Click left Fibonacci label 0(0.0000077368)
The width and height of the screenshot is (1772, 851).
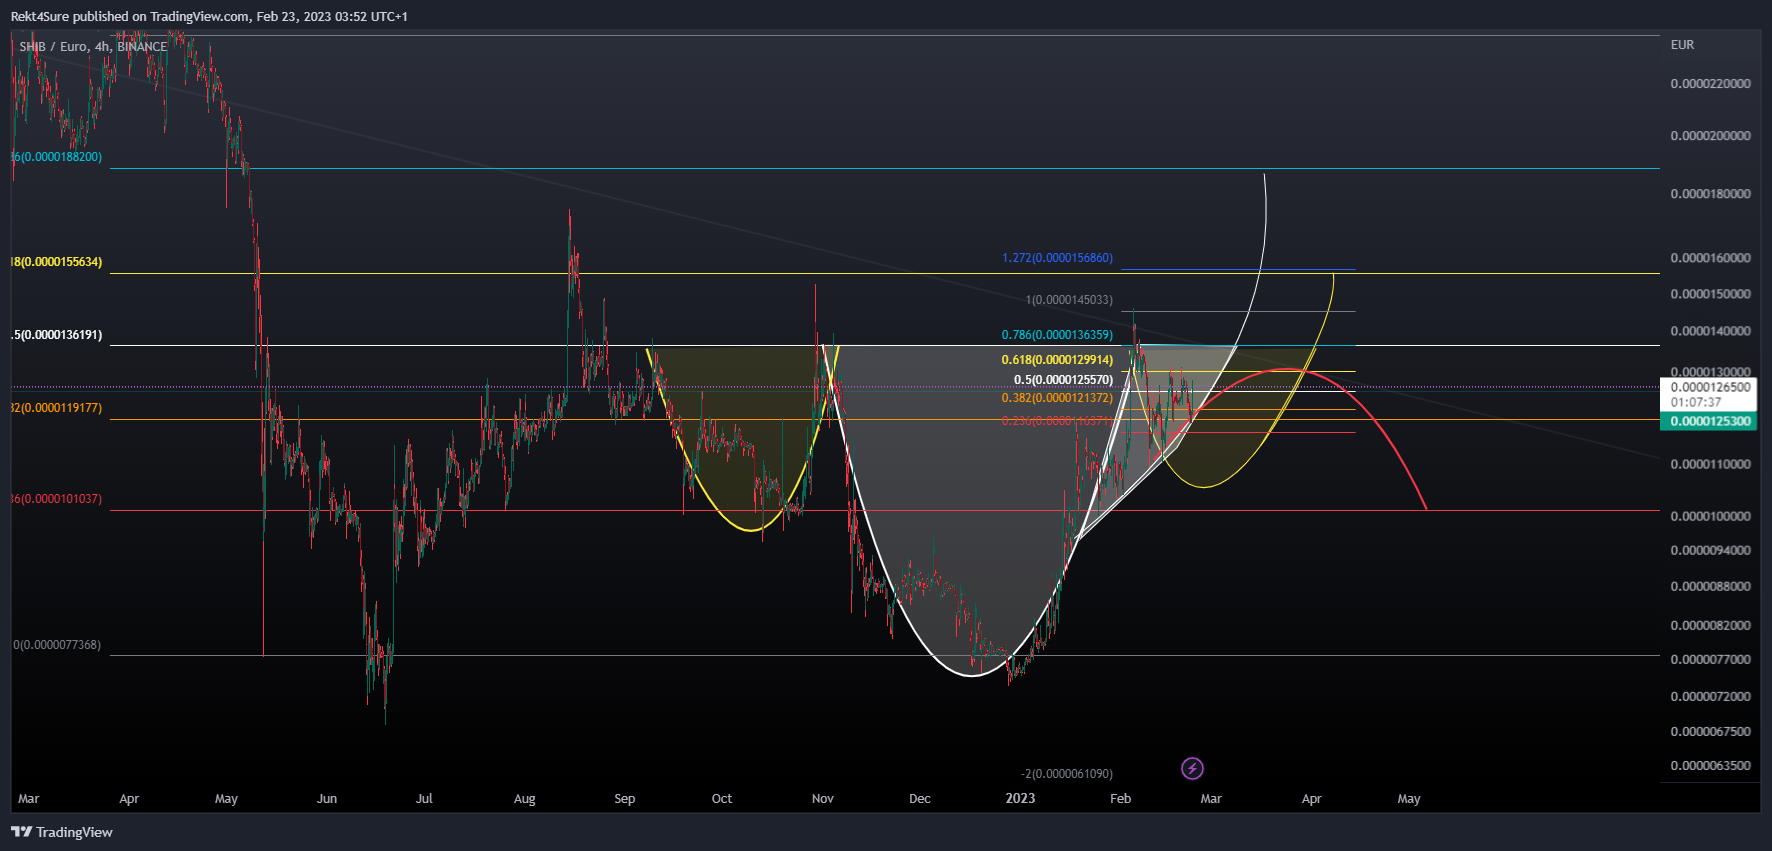(x=57, y=645)
